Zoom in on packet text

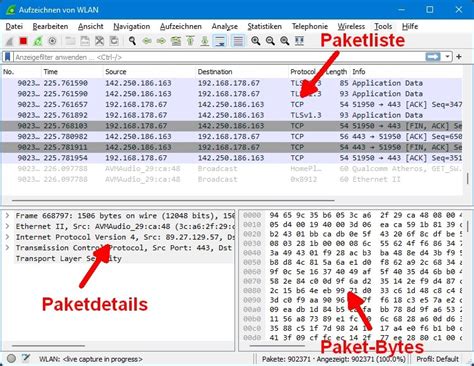point(256,41)
